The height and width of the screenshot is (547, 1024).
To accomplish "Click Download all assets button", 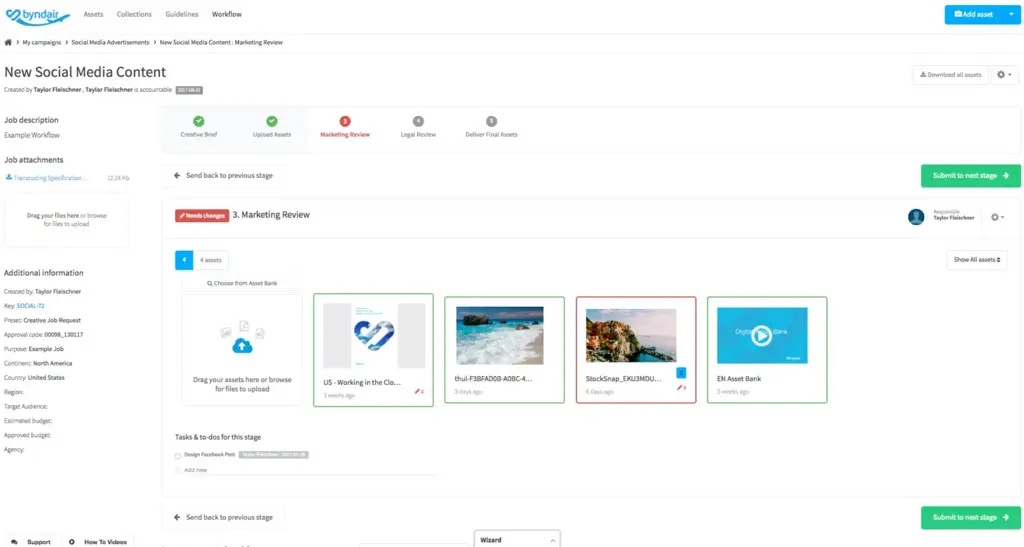I will (950, 75).
